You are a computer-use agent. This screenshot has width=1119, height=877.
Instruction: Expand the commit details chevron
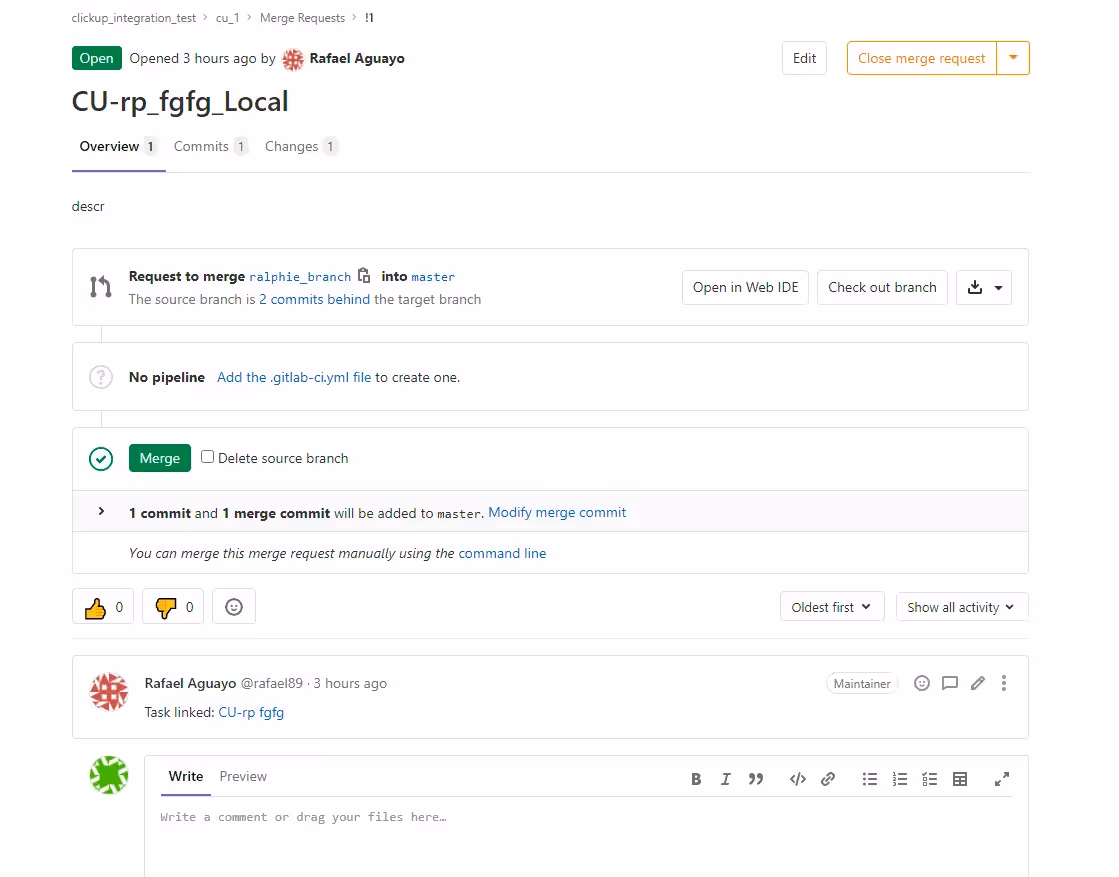pyautogui.click(x=100, y=511)
